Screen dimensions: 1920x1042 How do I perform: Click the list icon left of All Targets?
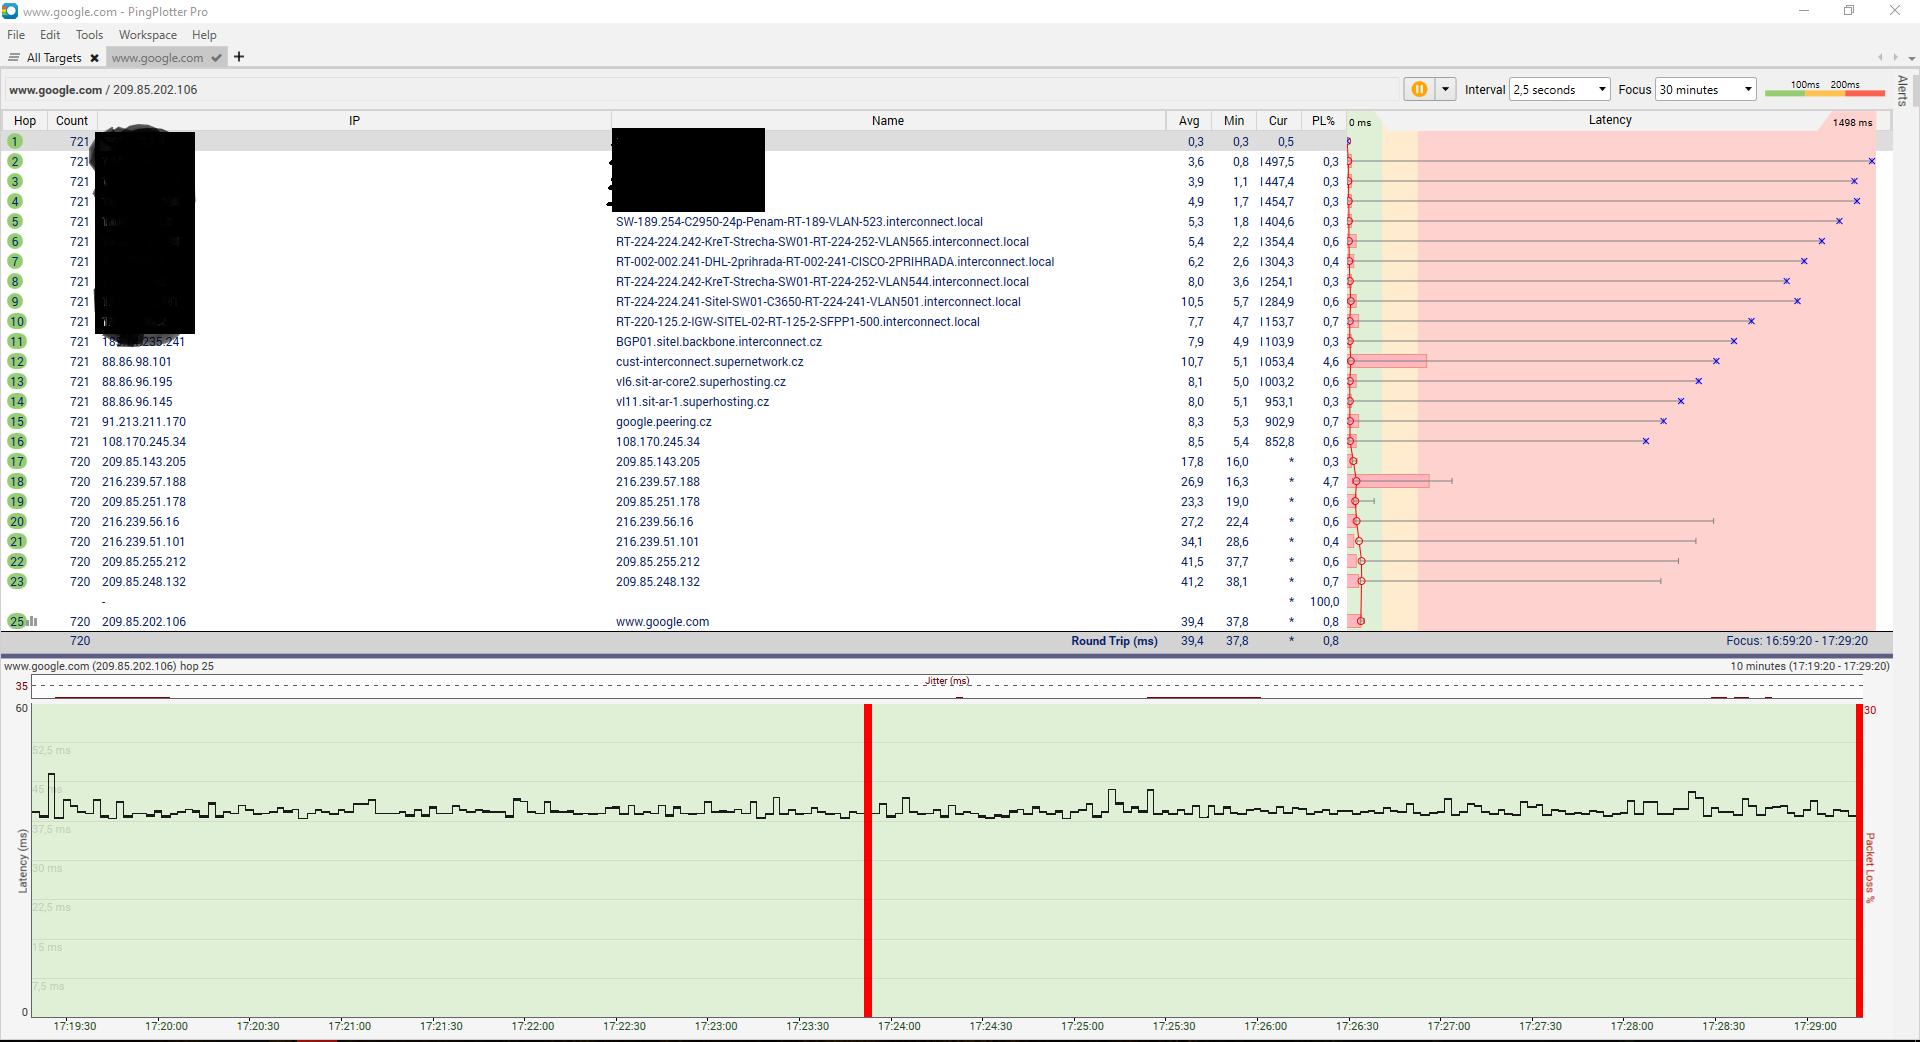14,57
